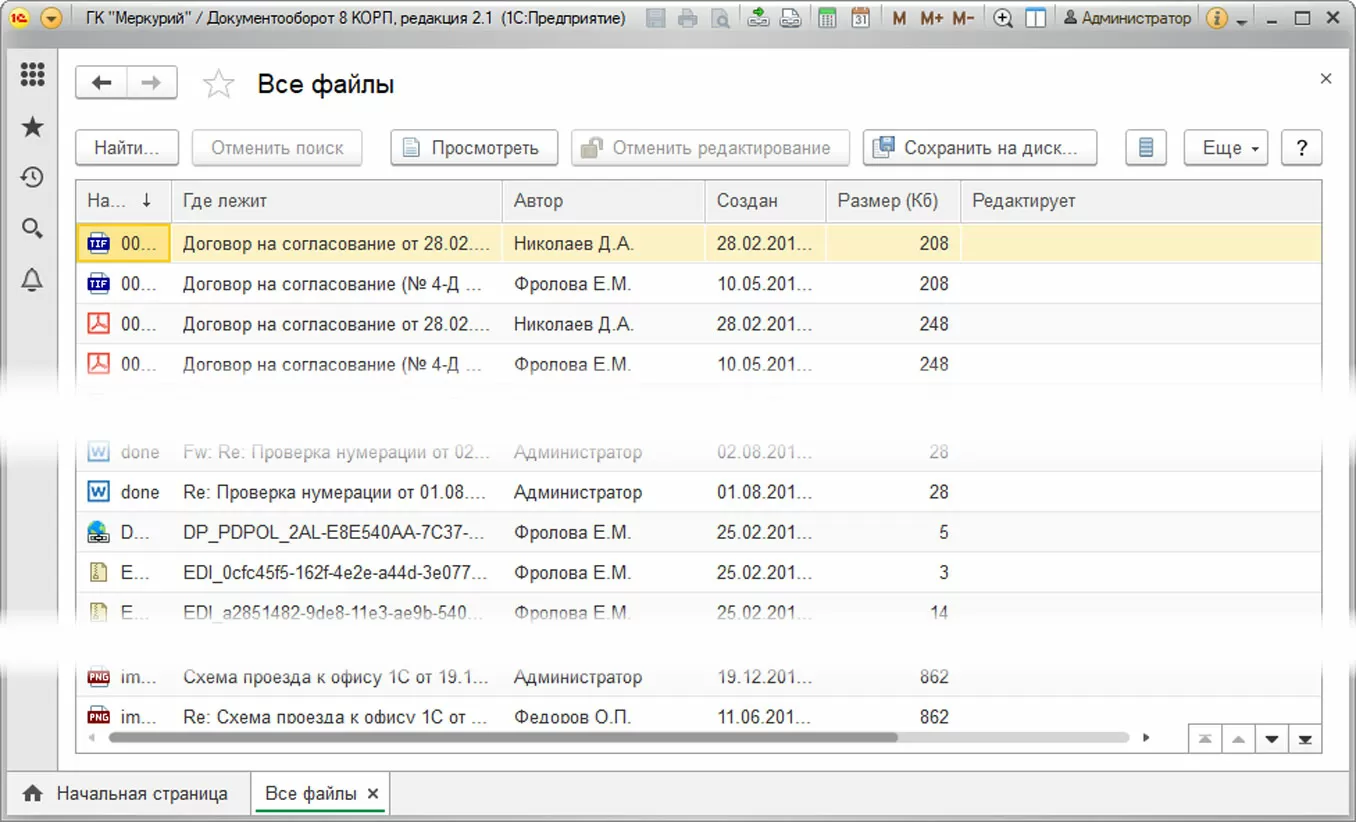Select the TIF file icon in Николаев Д.А. row

[98, 243]
